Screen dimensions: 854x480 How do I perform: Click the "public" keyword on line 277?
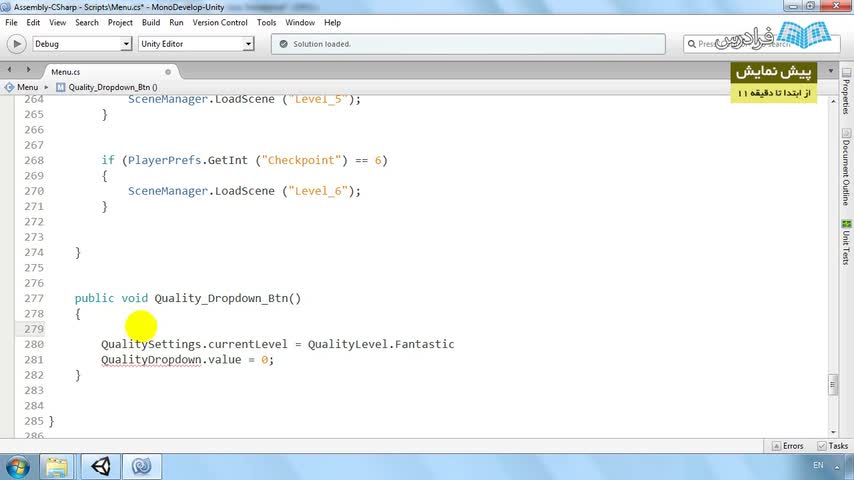coord(94,299)
